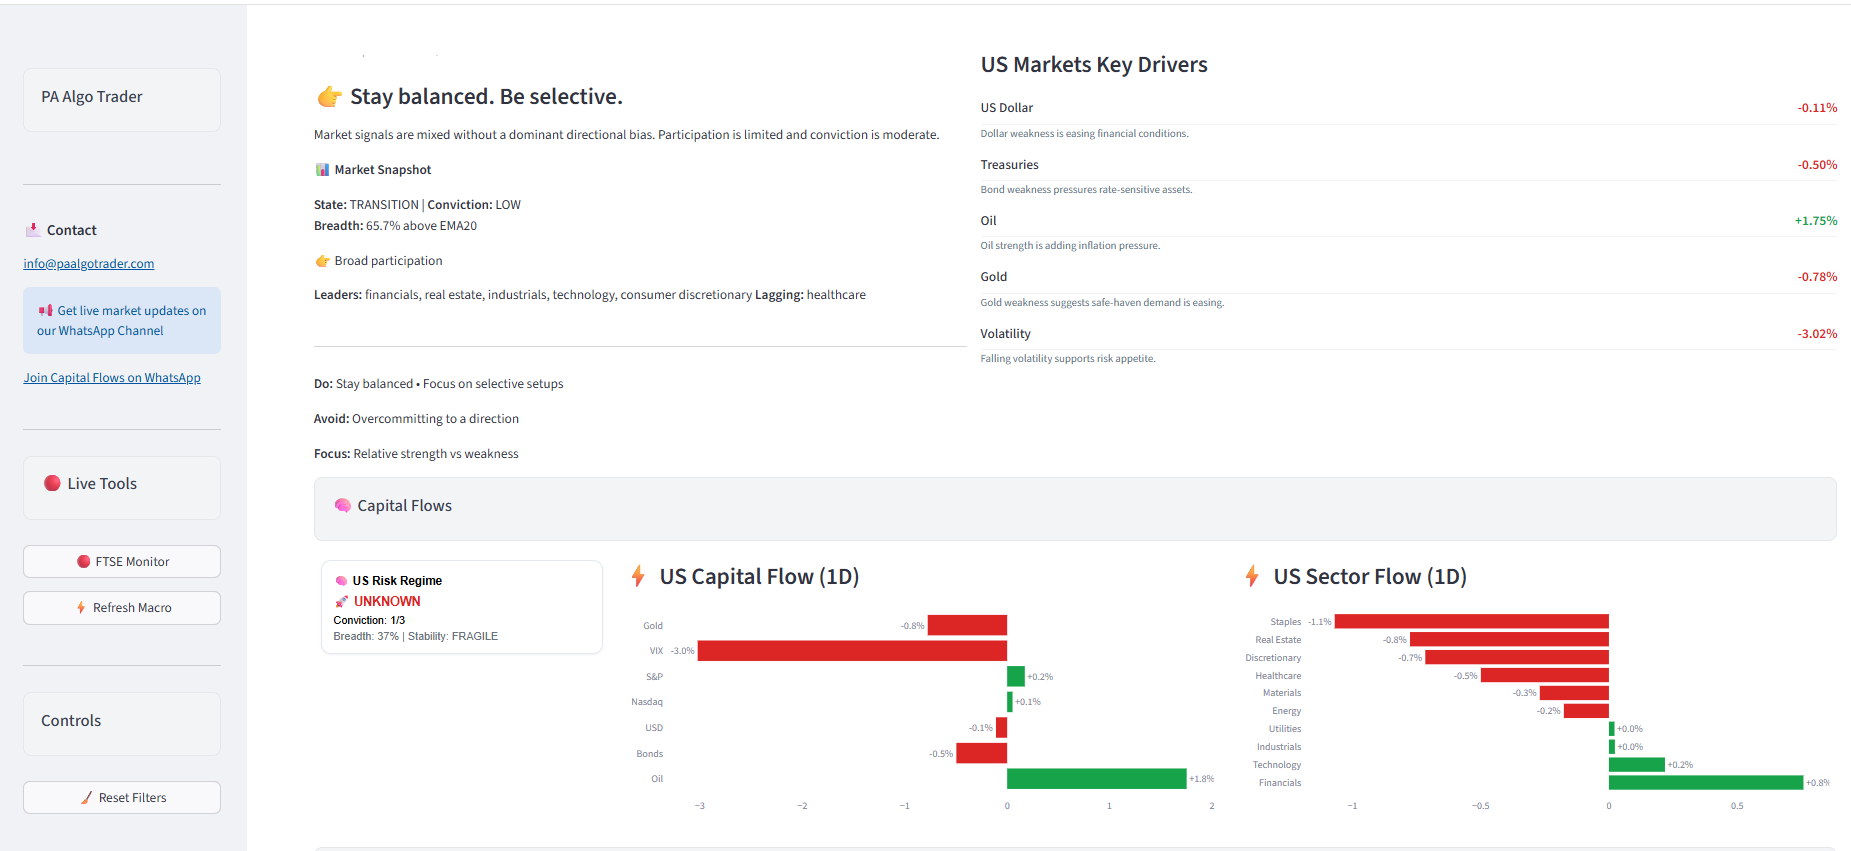Click the red circle icon in FTSE Monitor
Image resolution: width=1851 pixels, height=851 pixels.
click(84, 562)
